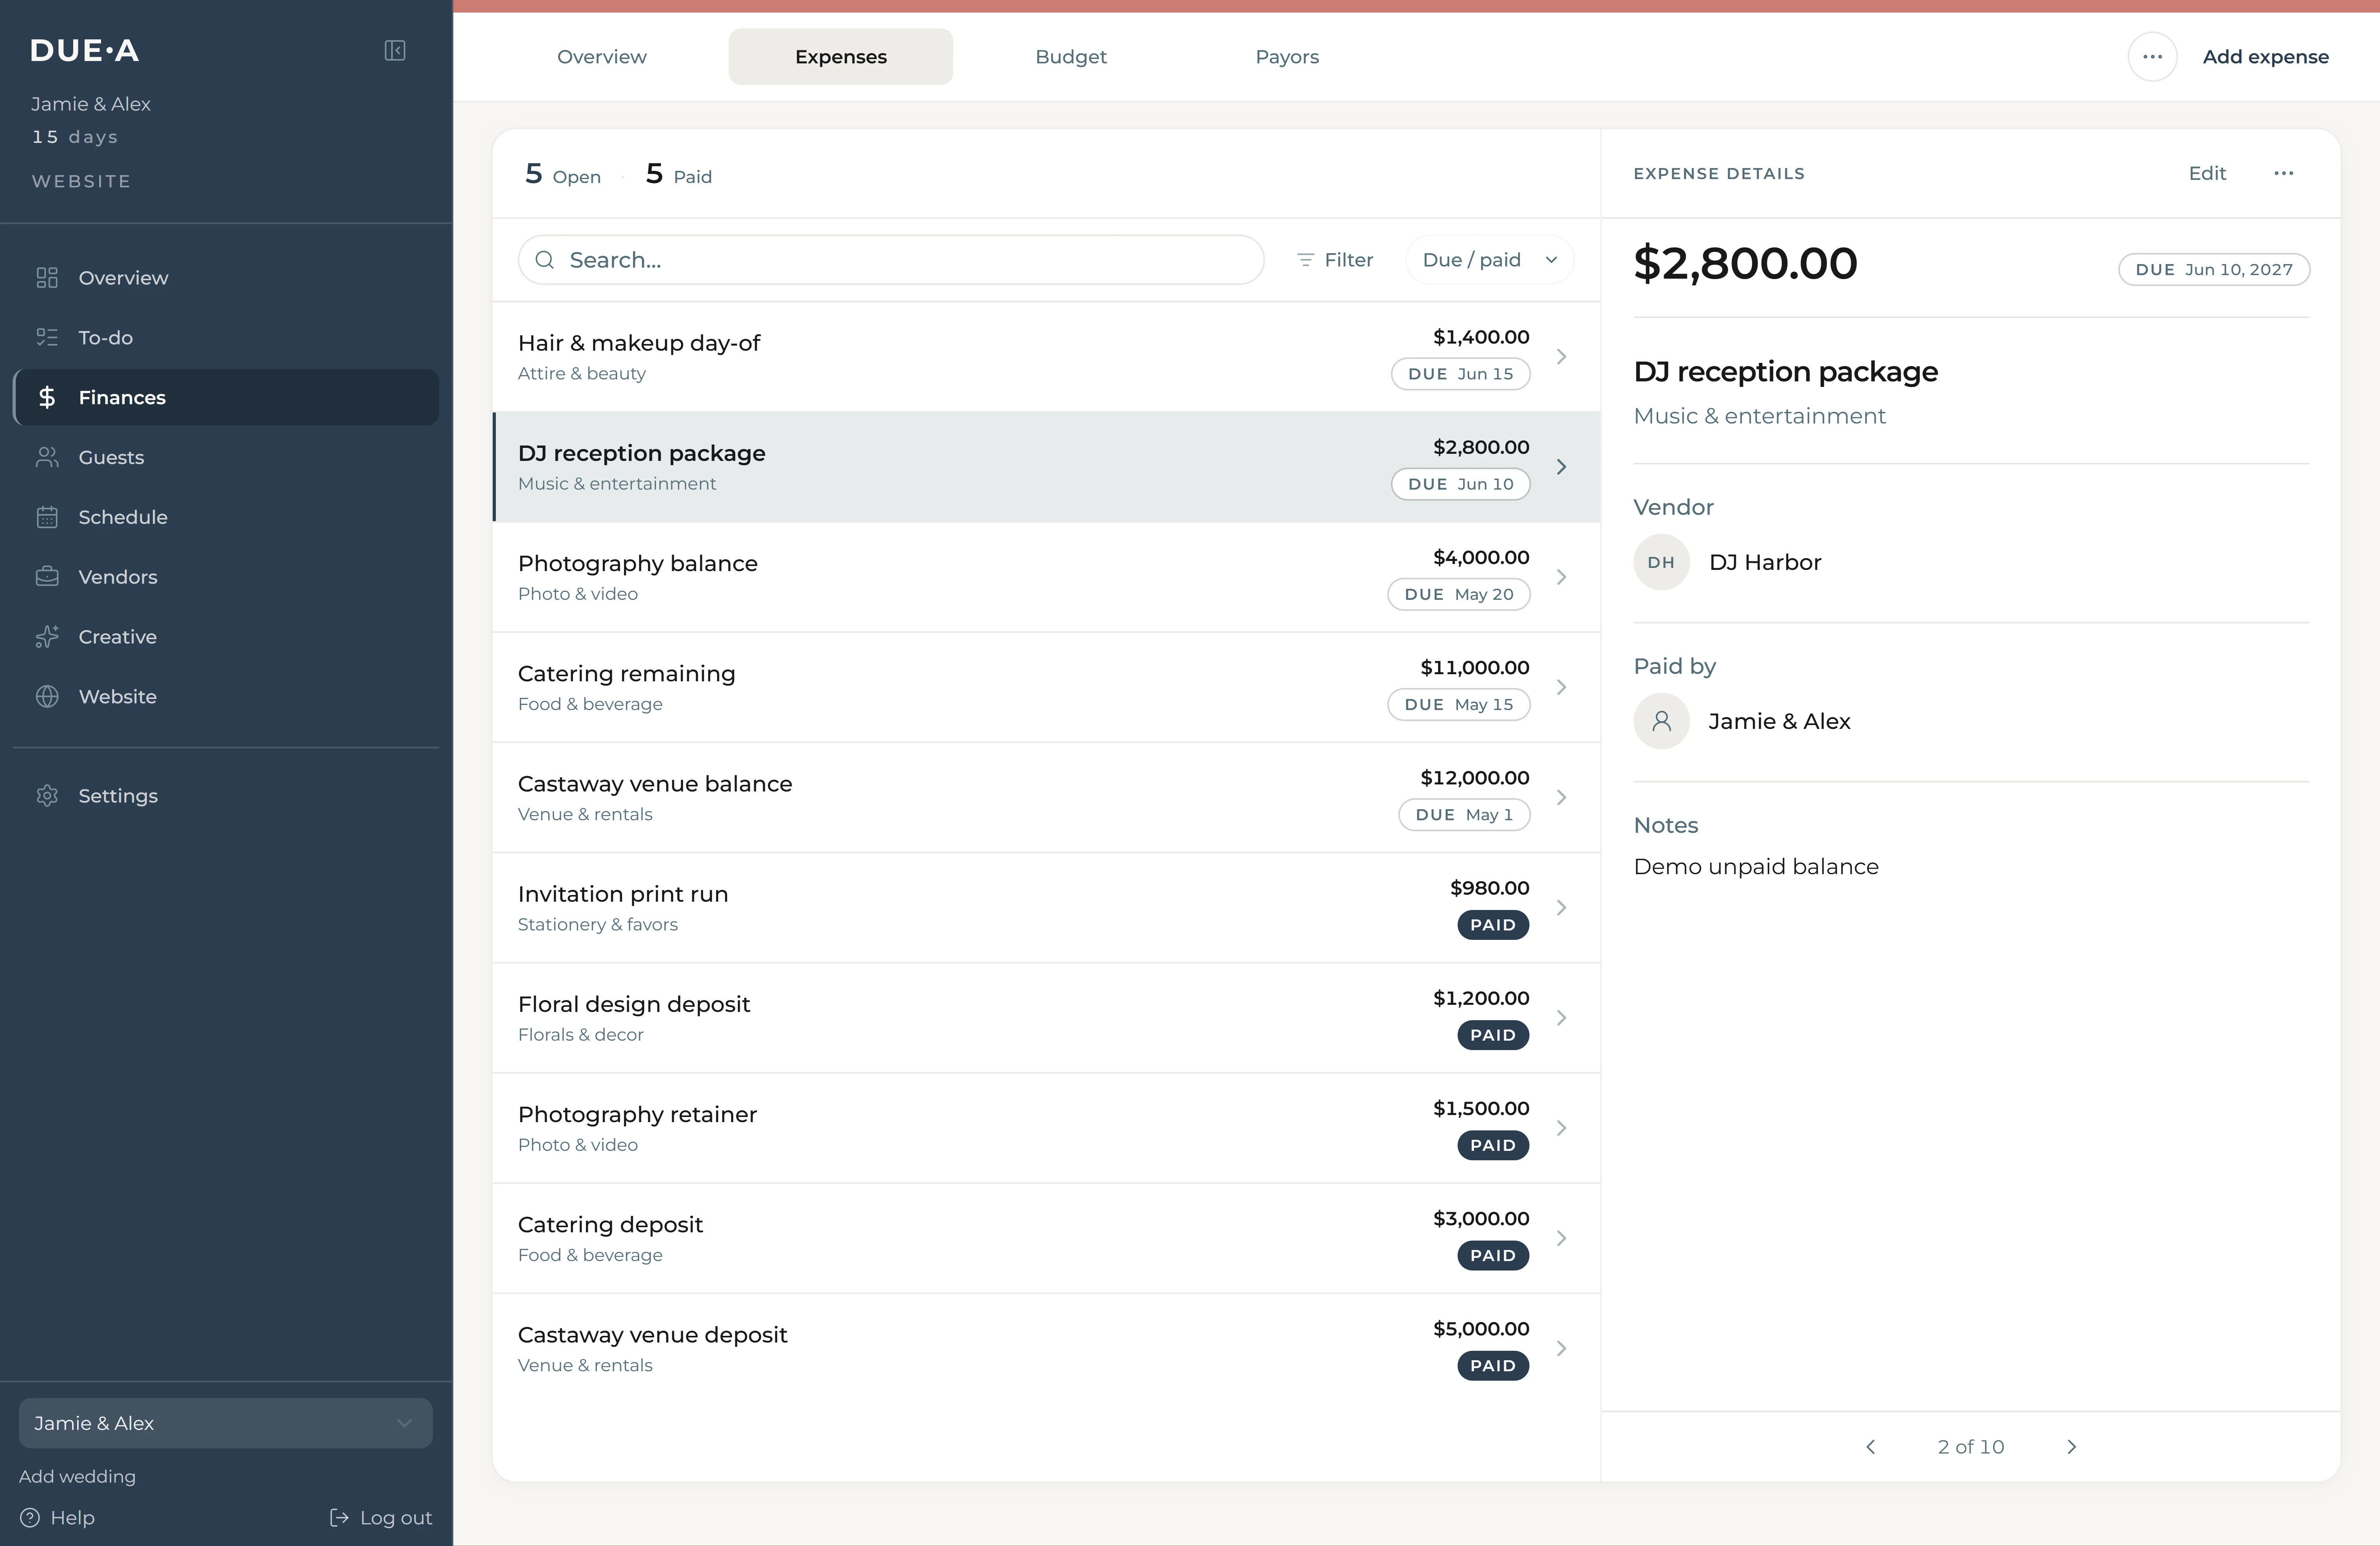Click Add expense button
Screen dimensions: 2380x1546
[x=2266, y=57]
